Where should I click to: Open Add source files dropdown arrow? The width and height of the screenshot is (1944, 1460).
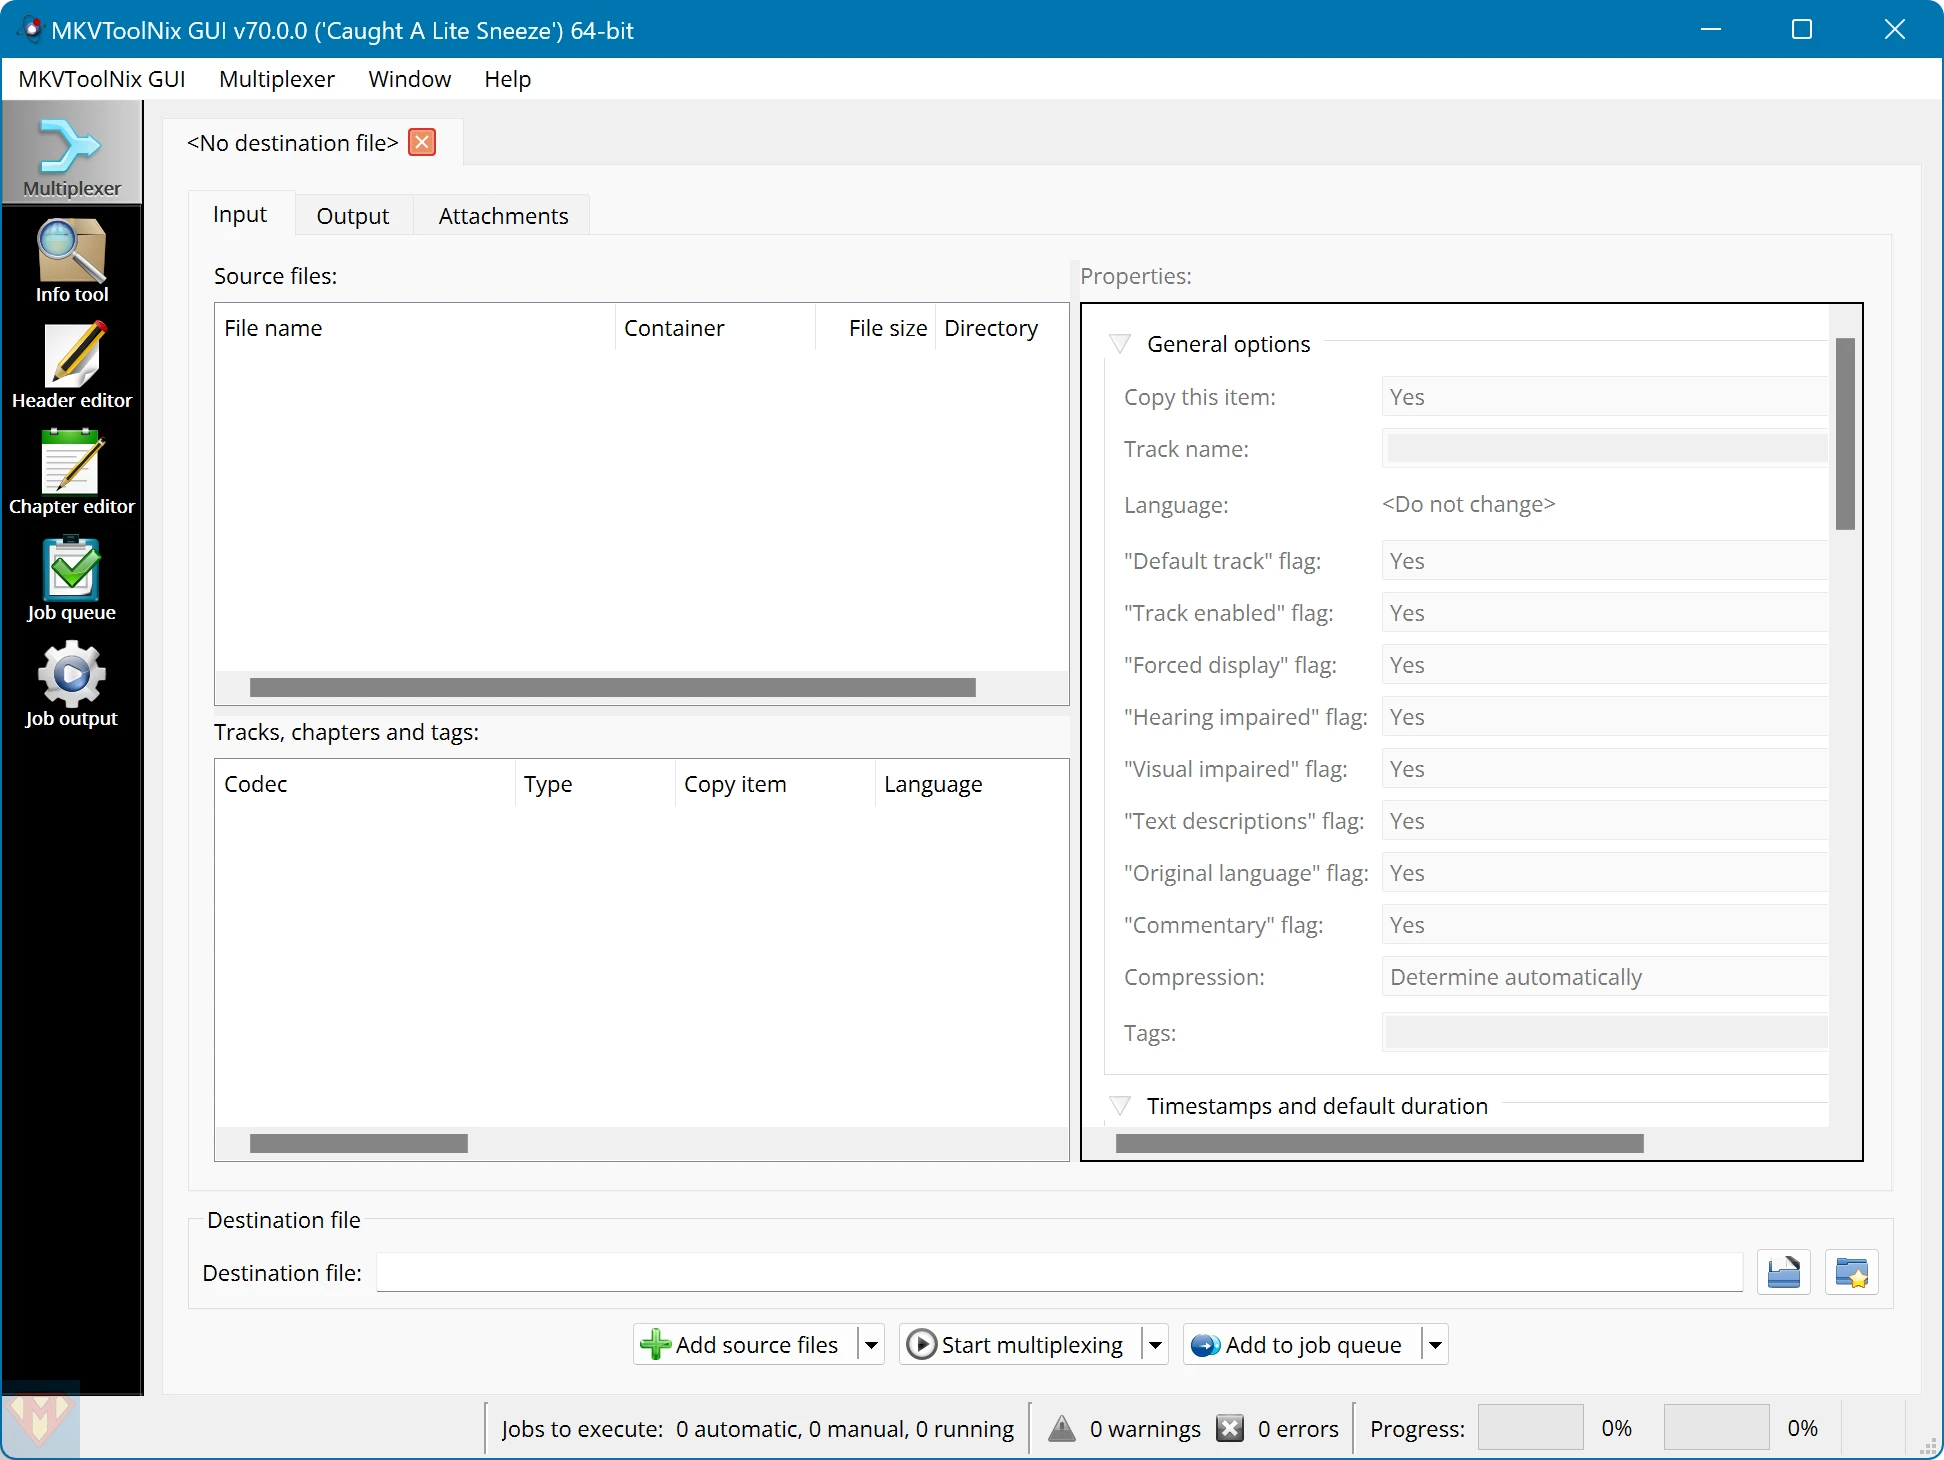pyautogui.click(x=871, y=1343)
